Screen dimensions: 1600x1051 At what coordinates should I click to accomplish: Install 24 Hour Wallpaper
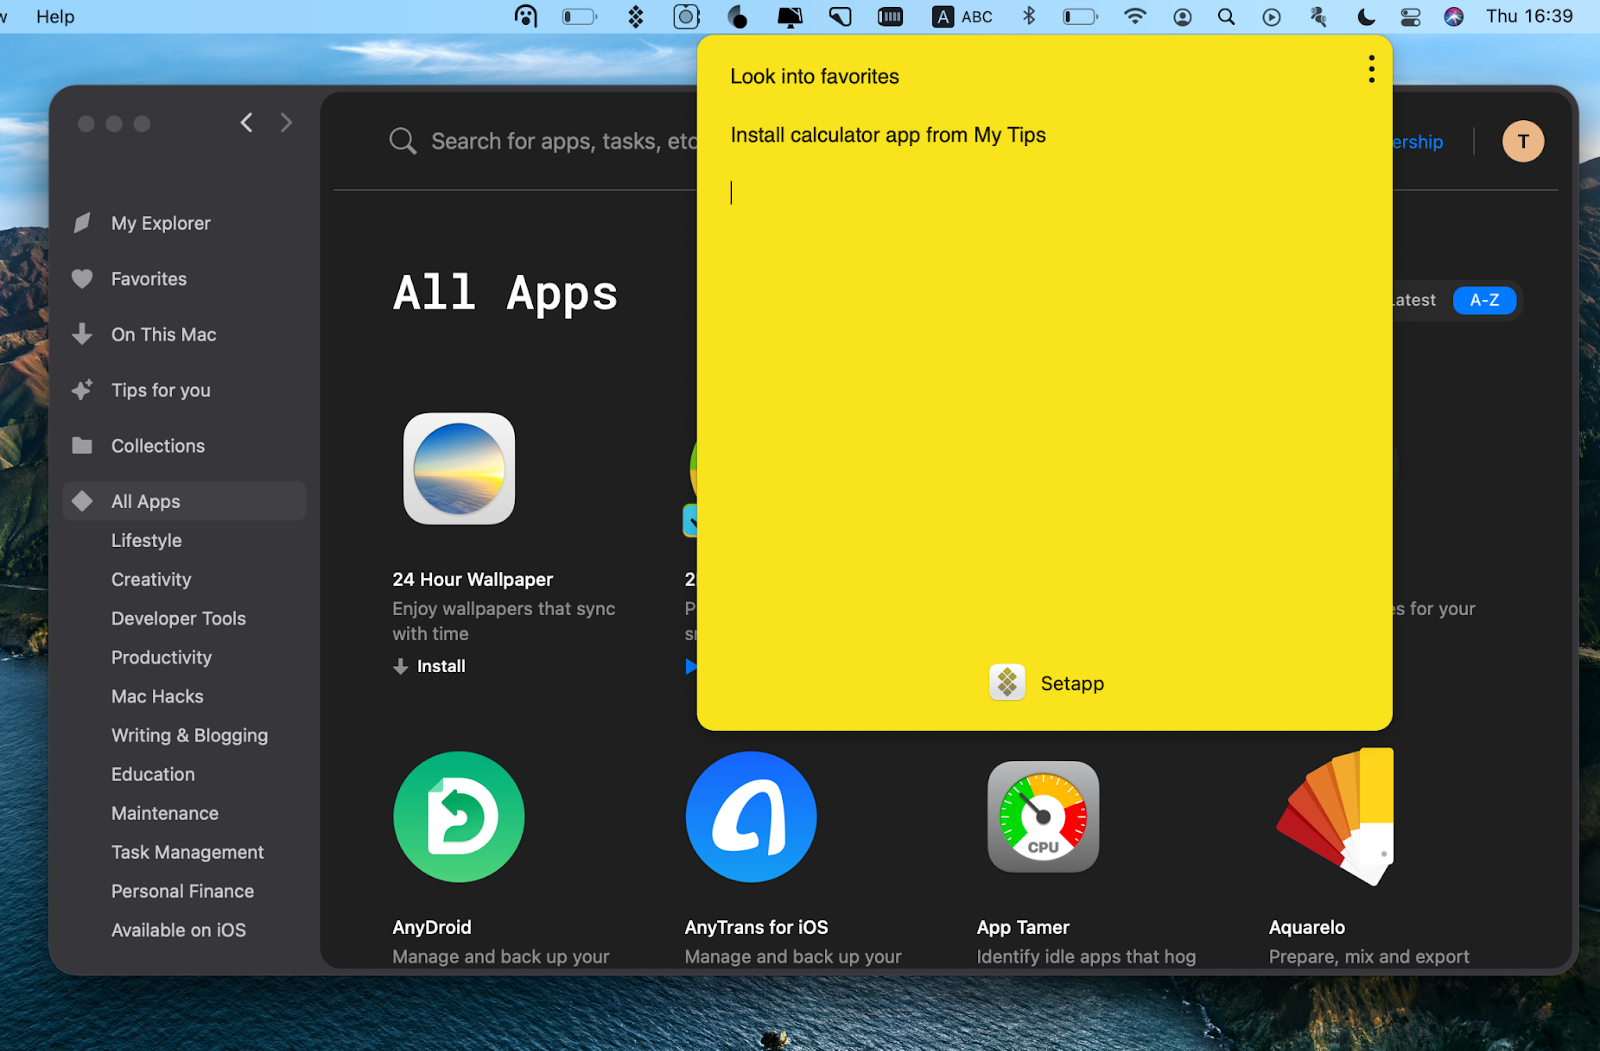click(x=430, y=666)
